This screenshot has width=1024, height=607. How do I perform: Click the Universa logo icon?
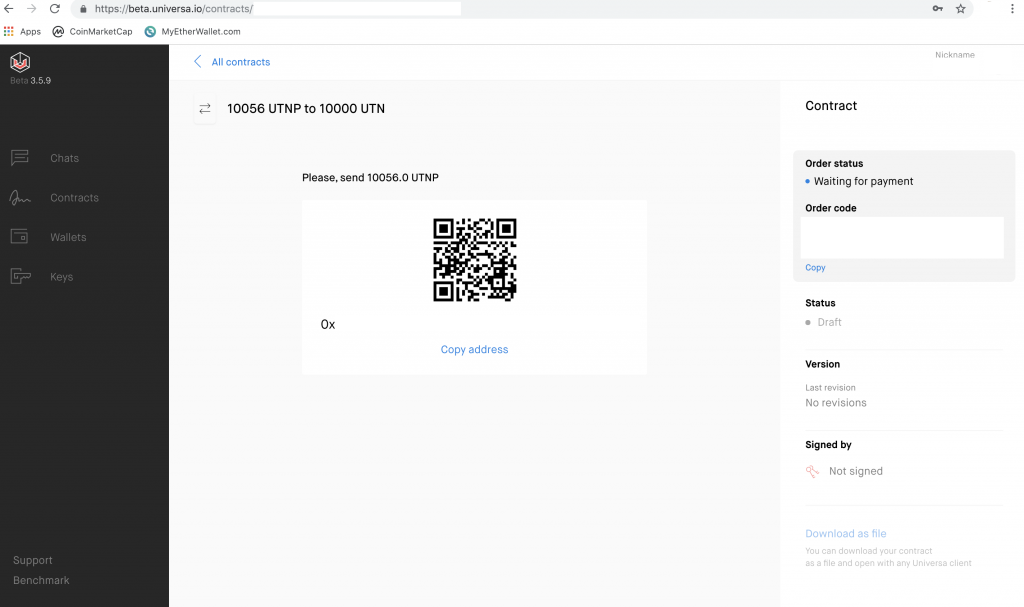point(20,62)
